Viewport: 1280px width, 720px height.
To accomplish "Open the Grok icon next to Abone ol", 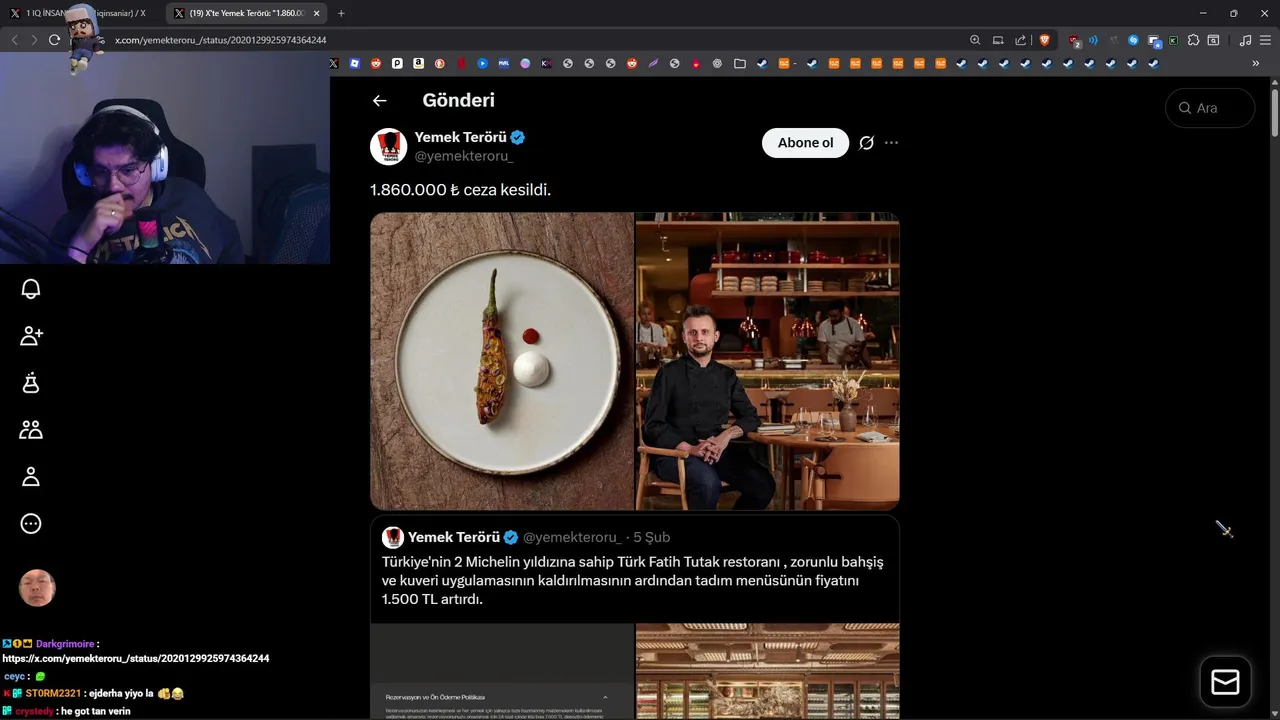I will click(x=867, y=143).
